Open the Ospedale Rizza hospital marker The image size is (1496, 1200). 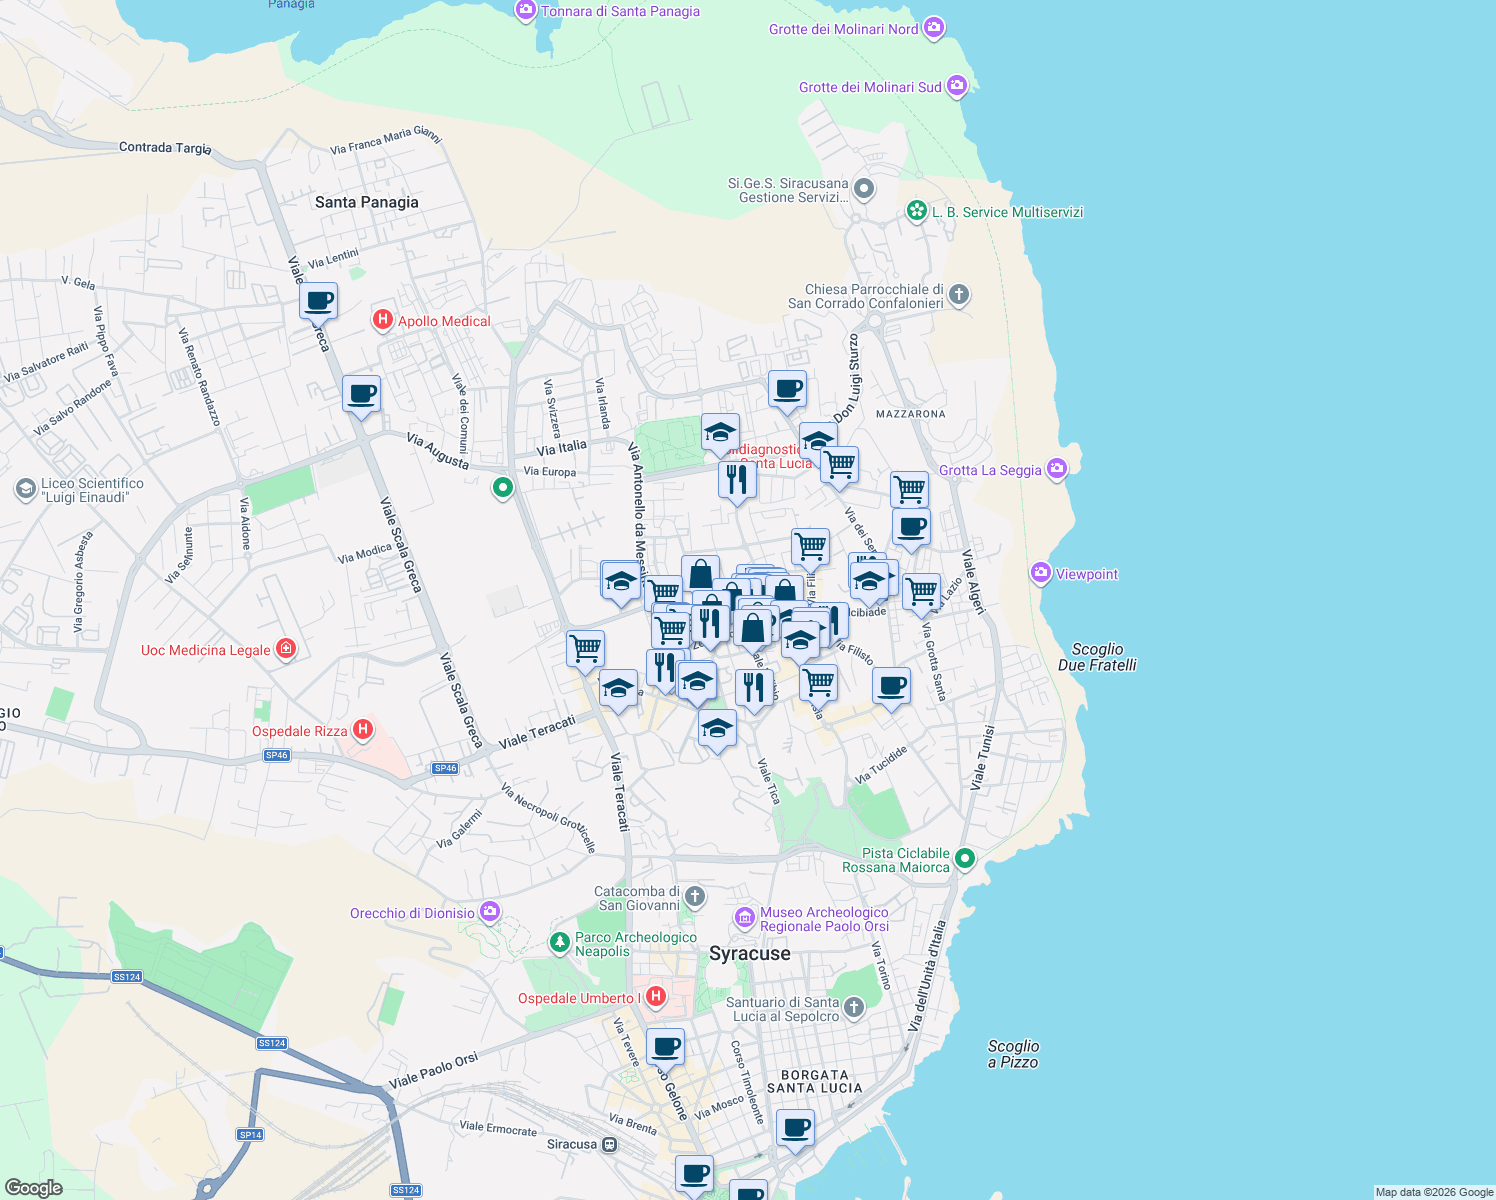click(x=363, y=730)
